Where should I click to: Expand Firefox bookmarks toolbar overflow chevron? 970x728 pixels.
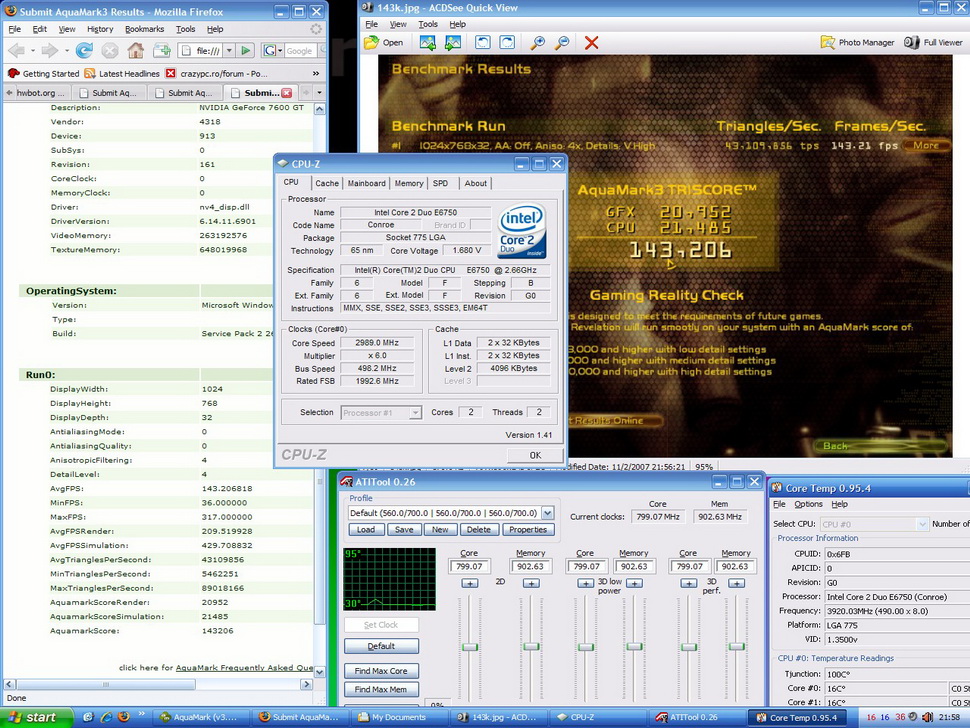pyautogui.click(x=316, y=74)
